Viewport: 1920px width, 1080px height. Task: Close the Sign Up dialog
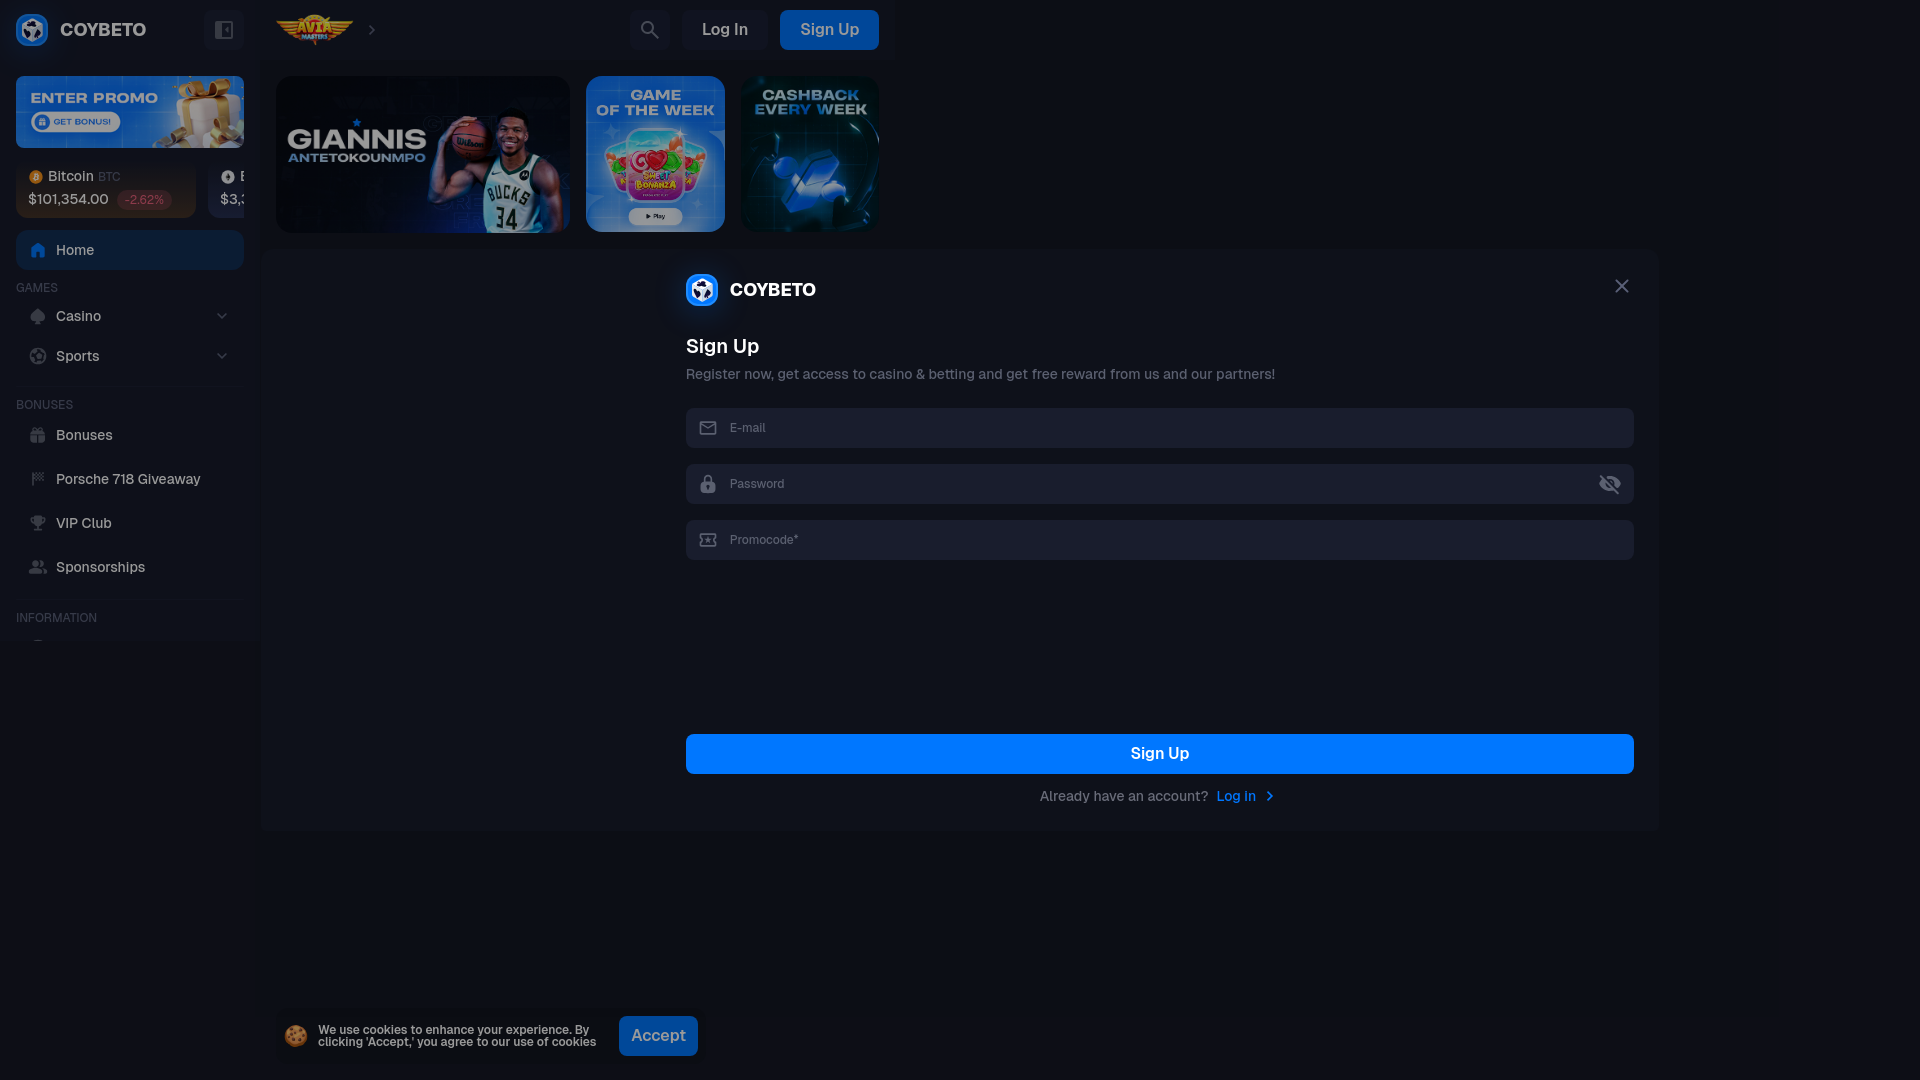[1622, 286]
